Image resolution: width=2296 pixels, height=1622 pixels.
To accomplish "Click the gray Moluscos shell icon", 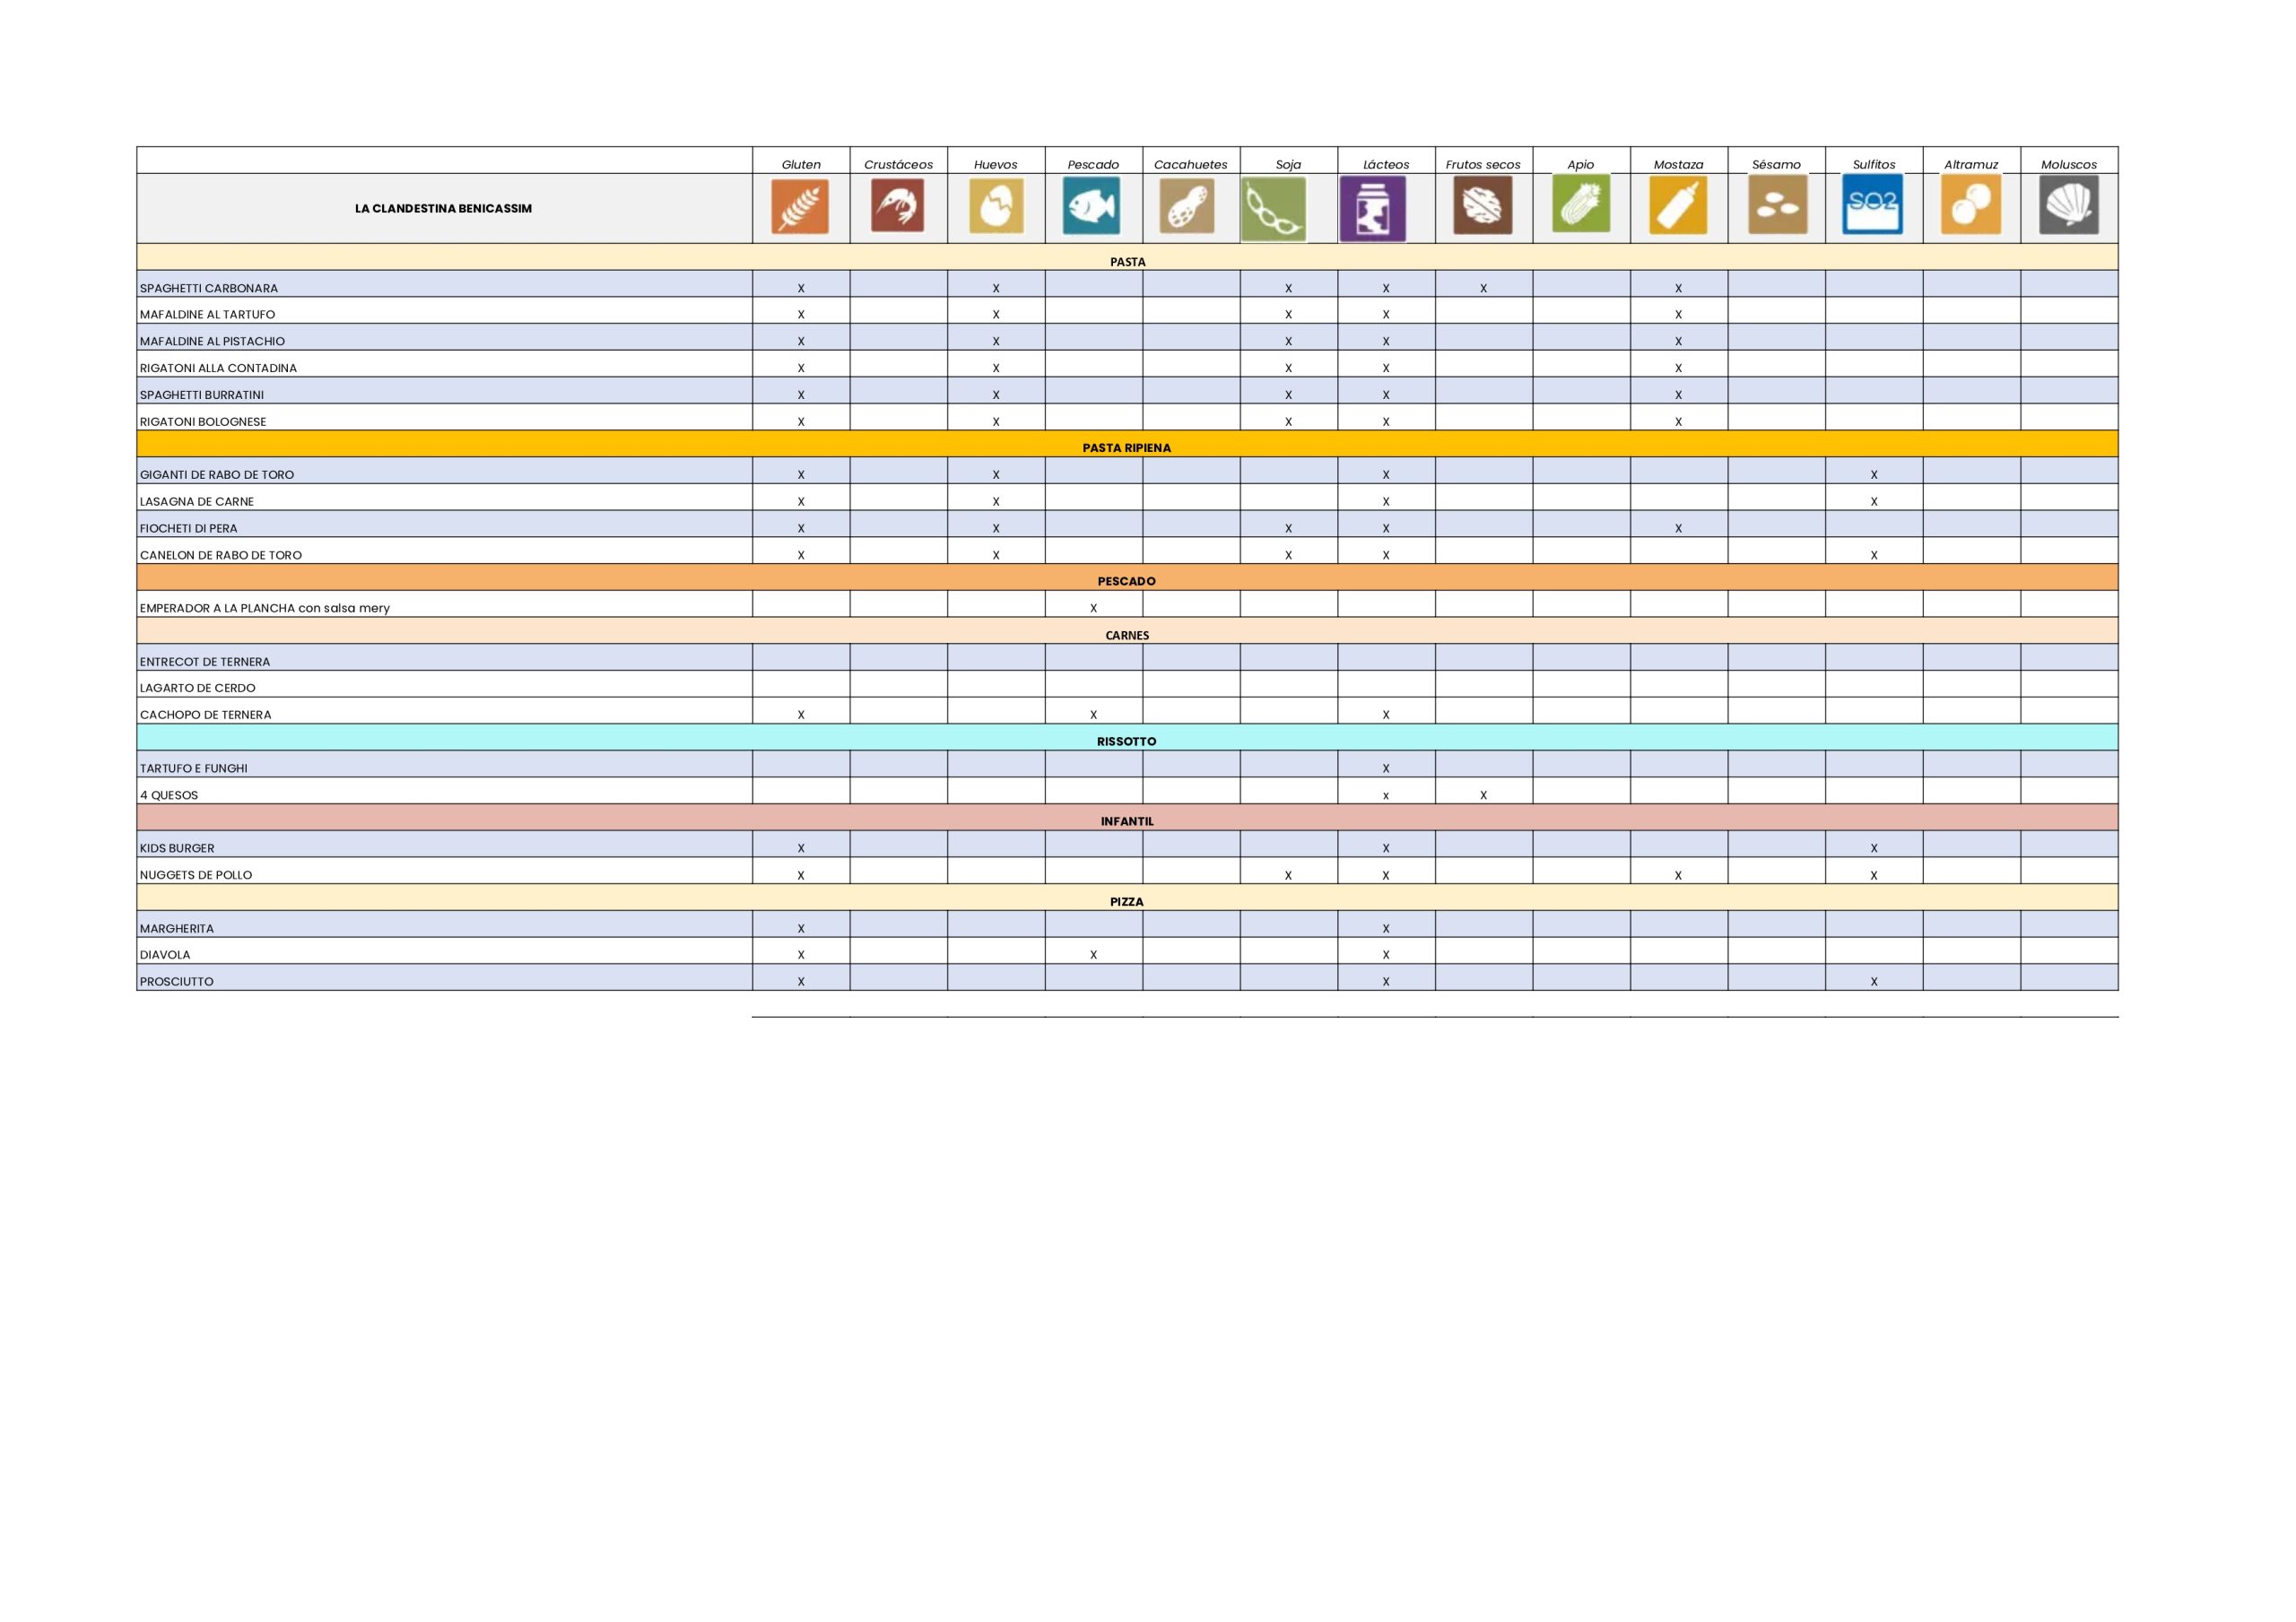I will point(2068,205).
